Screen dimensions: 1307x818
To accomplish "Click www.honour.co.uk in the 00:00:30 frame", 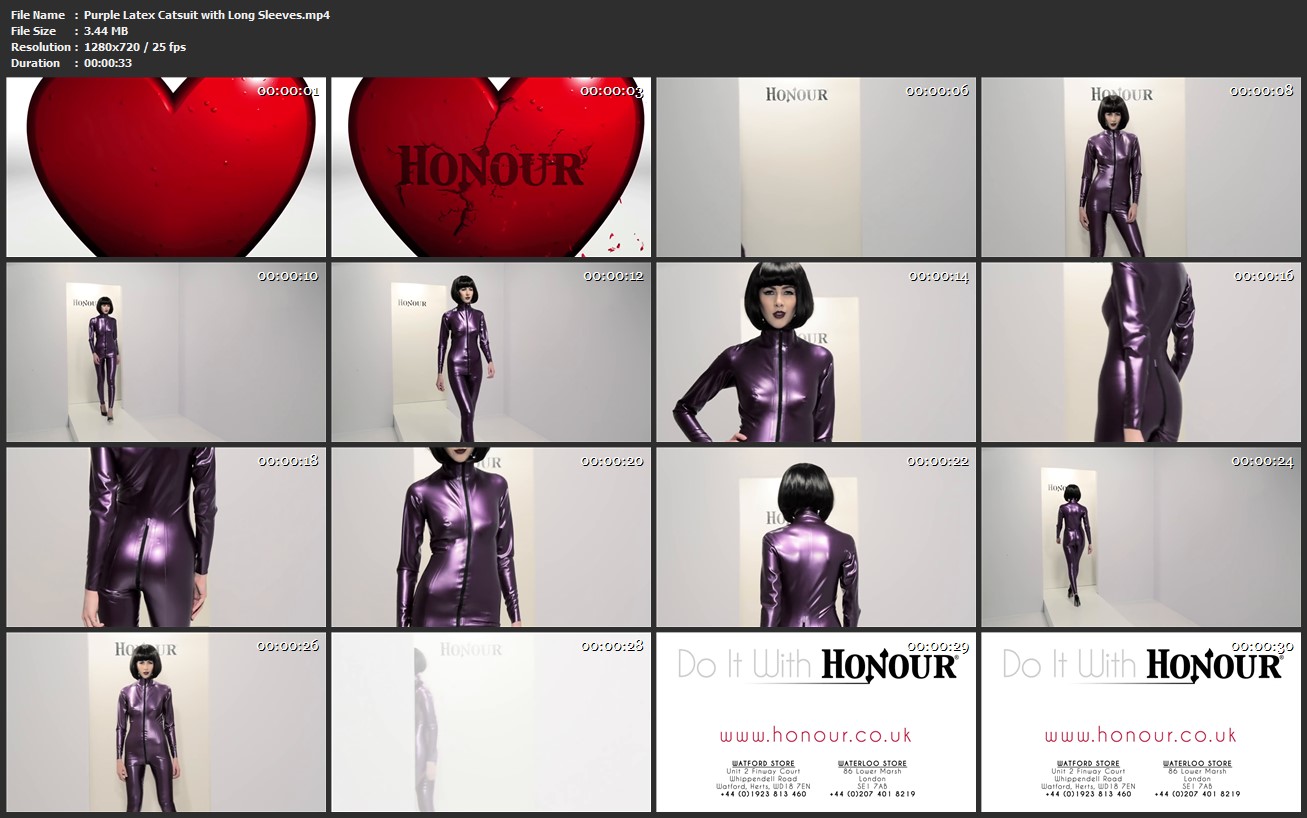I will [x=1141, y=735].
